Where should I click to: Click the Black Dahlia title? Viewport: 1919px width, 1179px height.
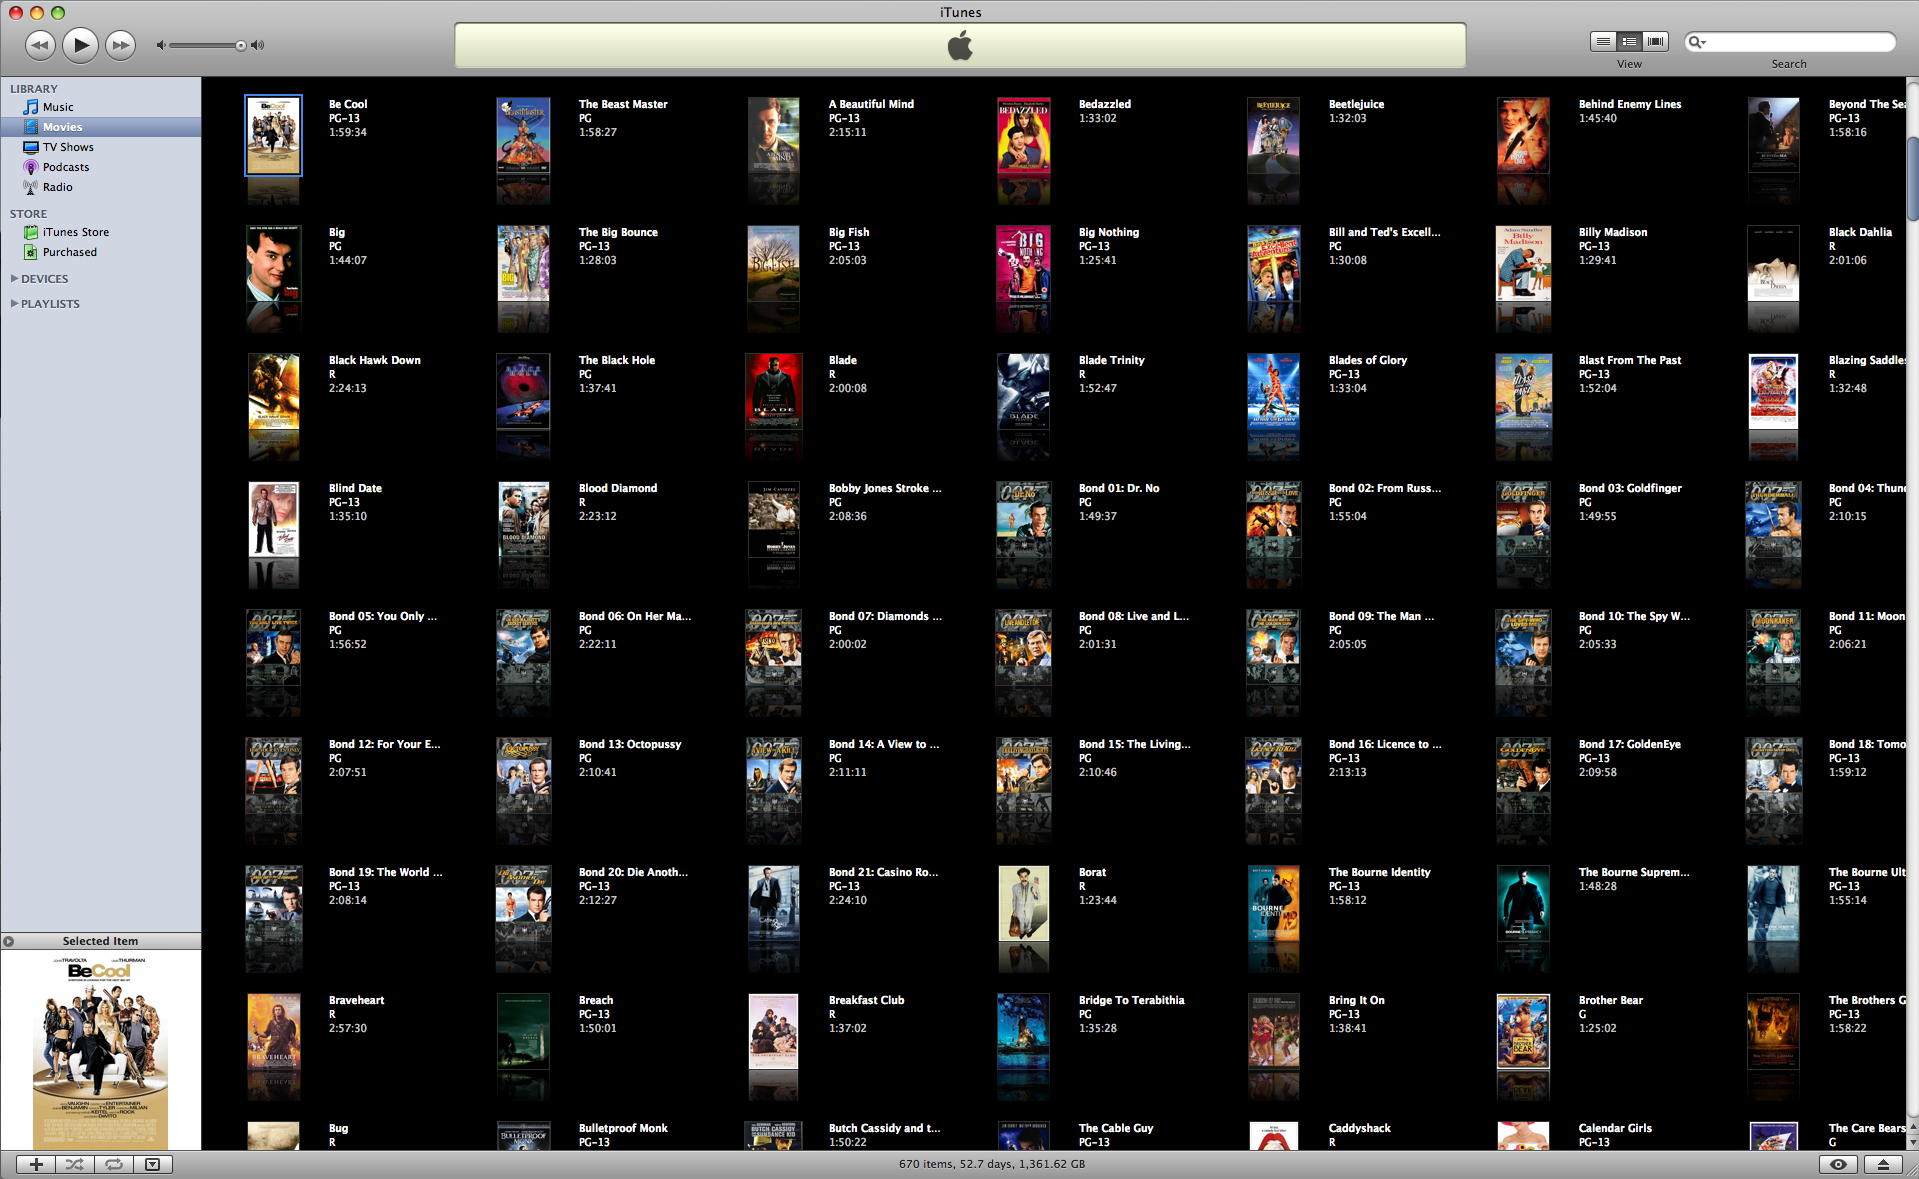[x=1860, y=232]
